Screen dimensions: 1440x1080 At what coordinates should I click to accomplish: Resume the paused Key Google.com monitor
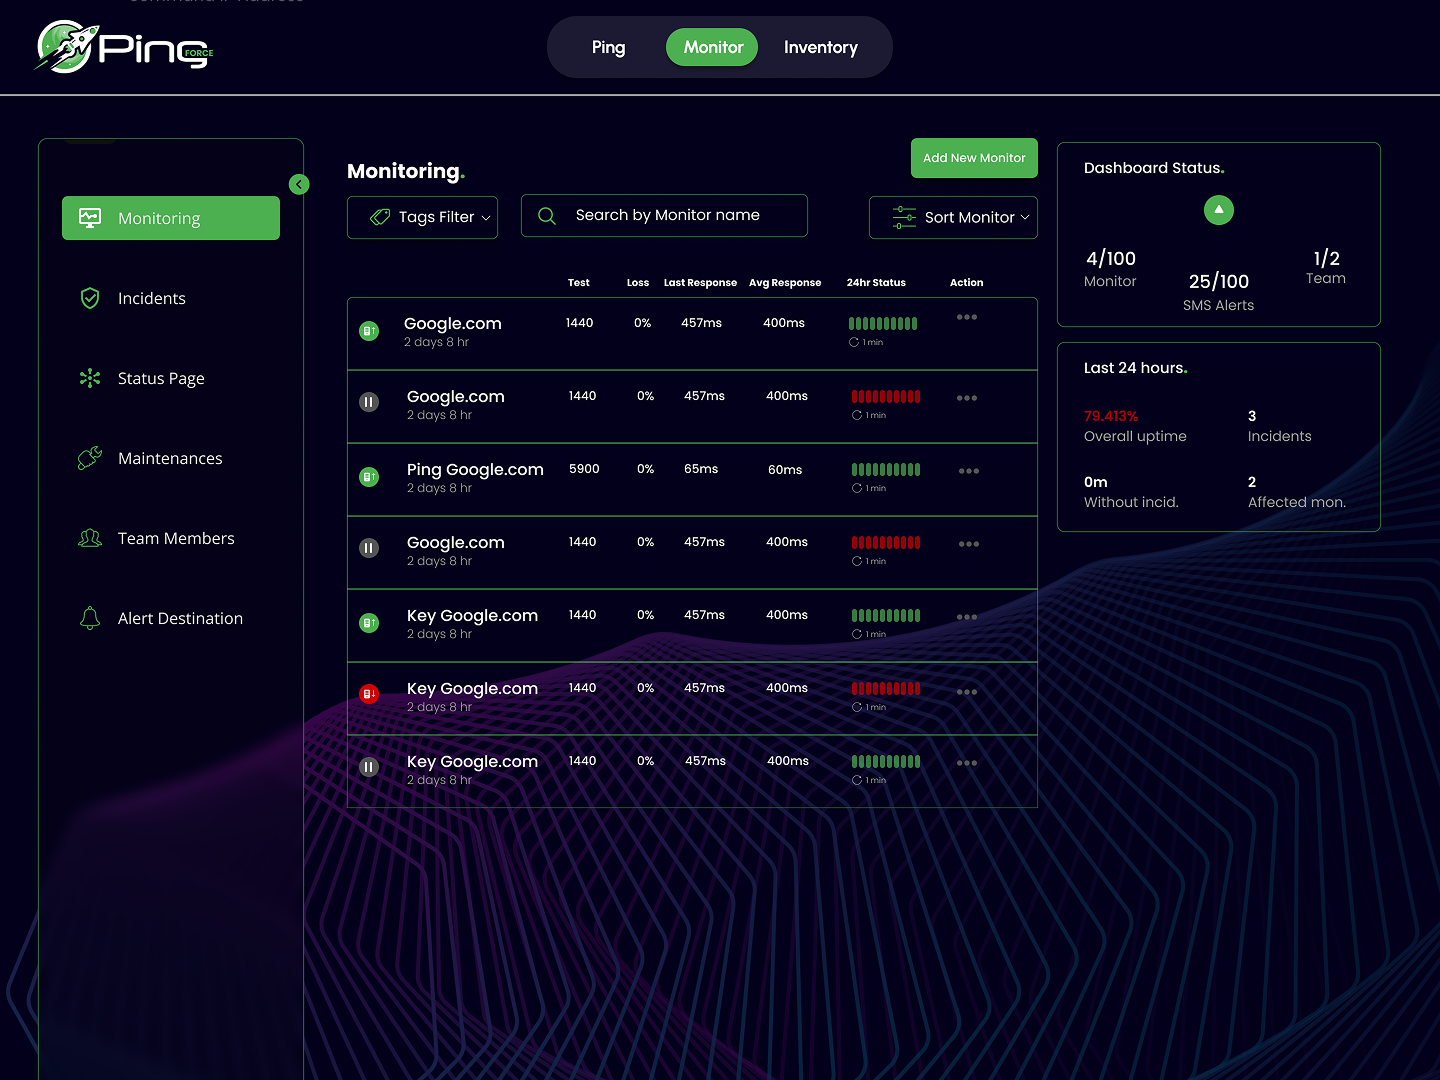coord(369,767)
